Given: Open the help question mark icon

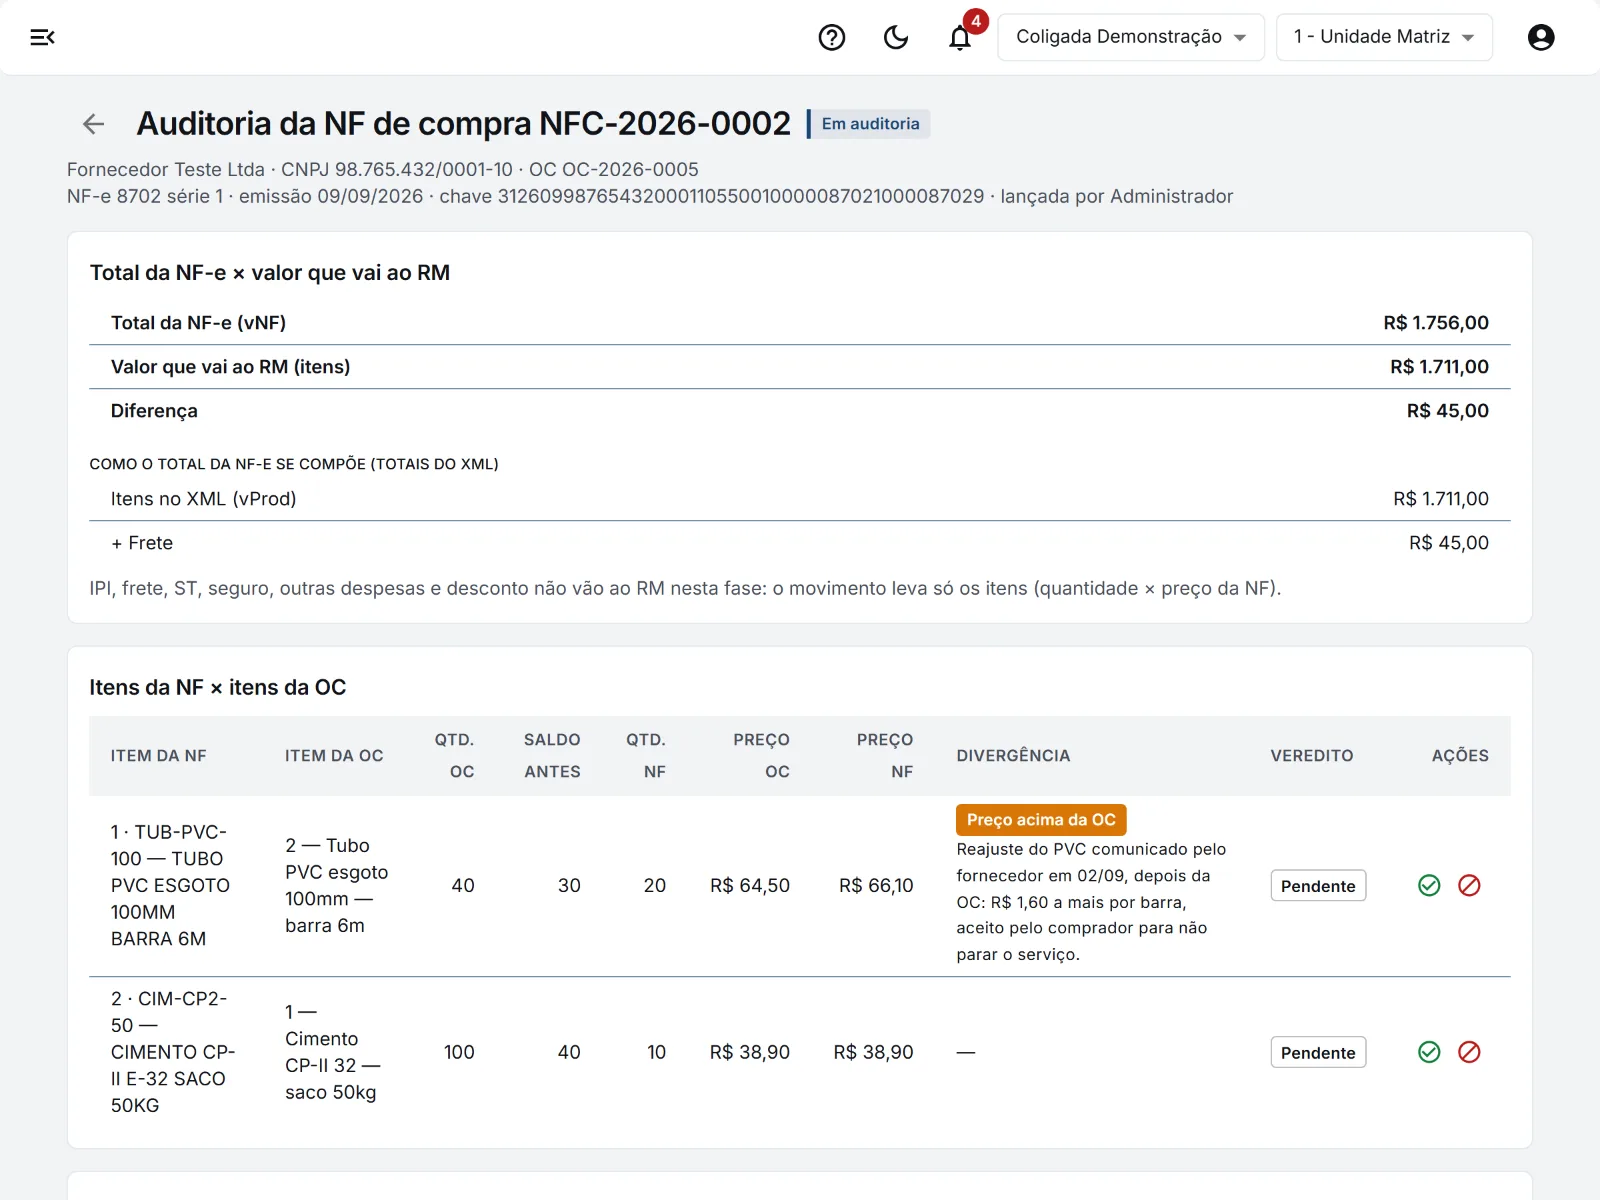Looking at the screenshot, I should tap(832, 37).
